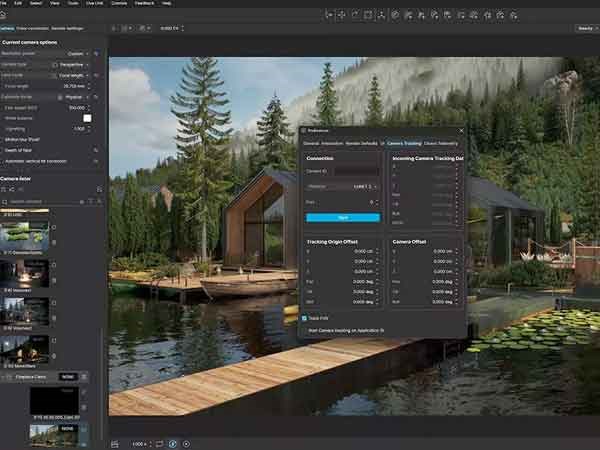The height and width of the screenshot is (450, 600).
Task: Click the circled highlighted icon in bottom bar
Action: coord(172,443)
